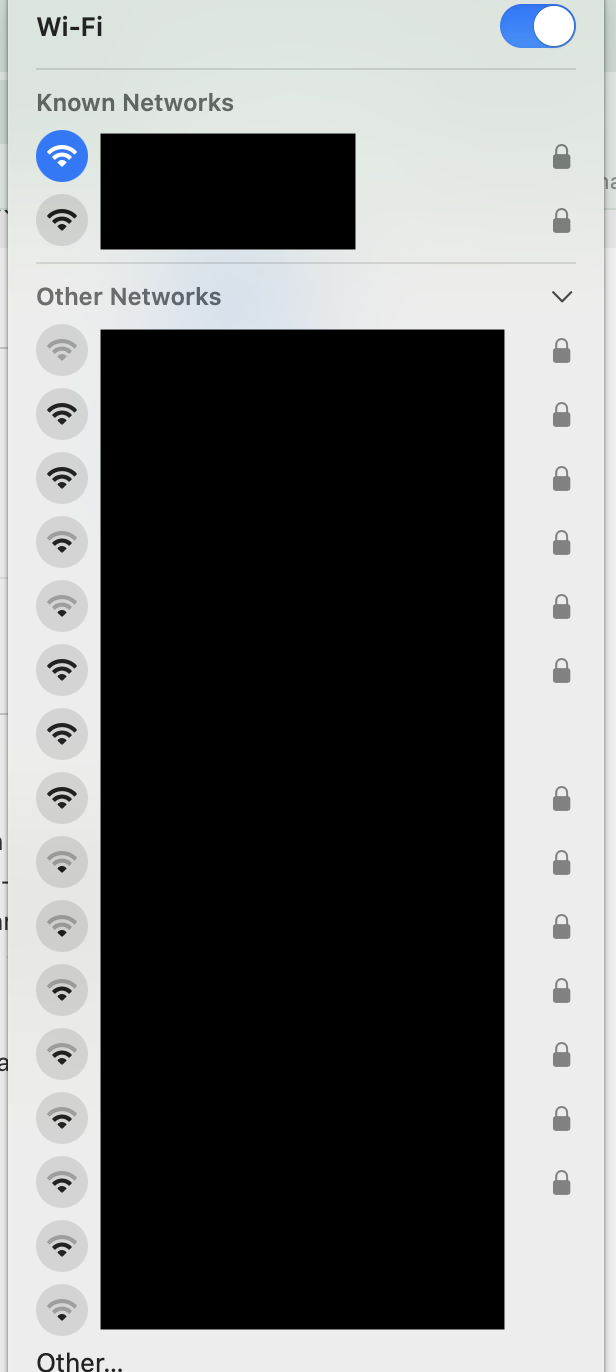Select the last Wi-Fi icon in Other Networks

[x=62, y=1308]
